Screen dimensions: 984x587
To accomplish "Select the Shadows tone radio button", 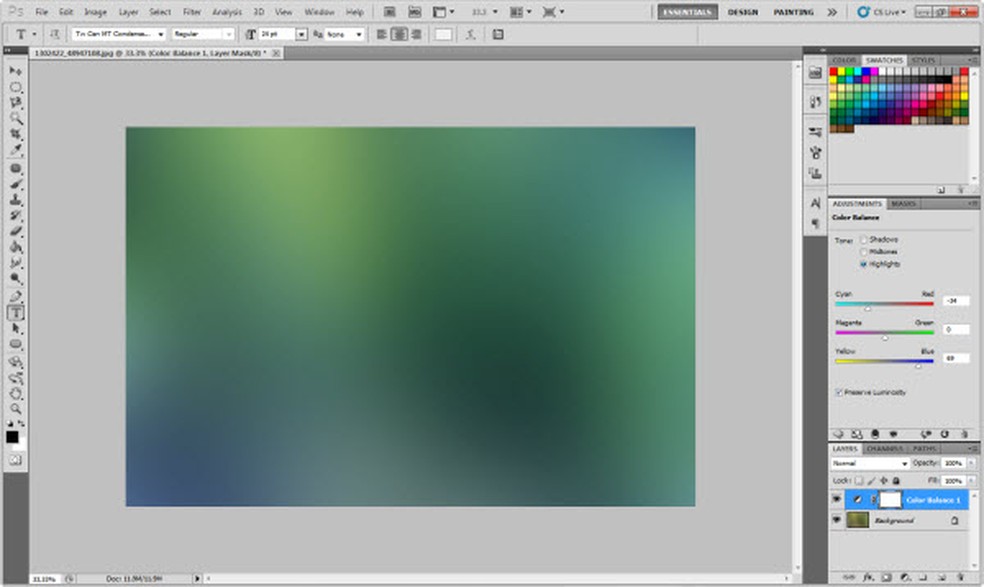I will (x=864, y=240).
